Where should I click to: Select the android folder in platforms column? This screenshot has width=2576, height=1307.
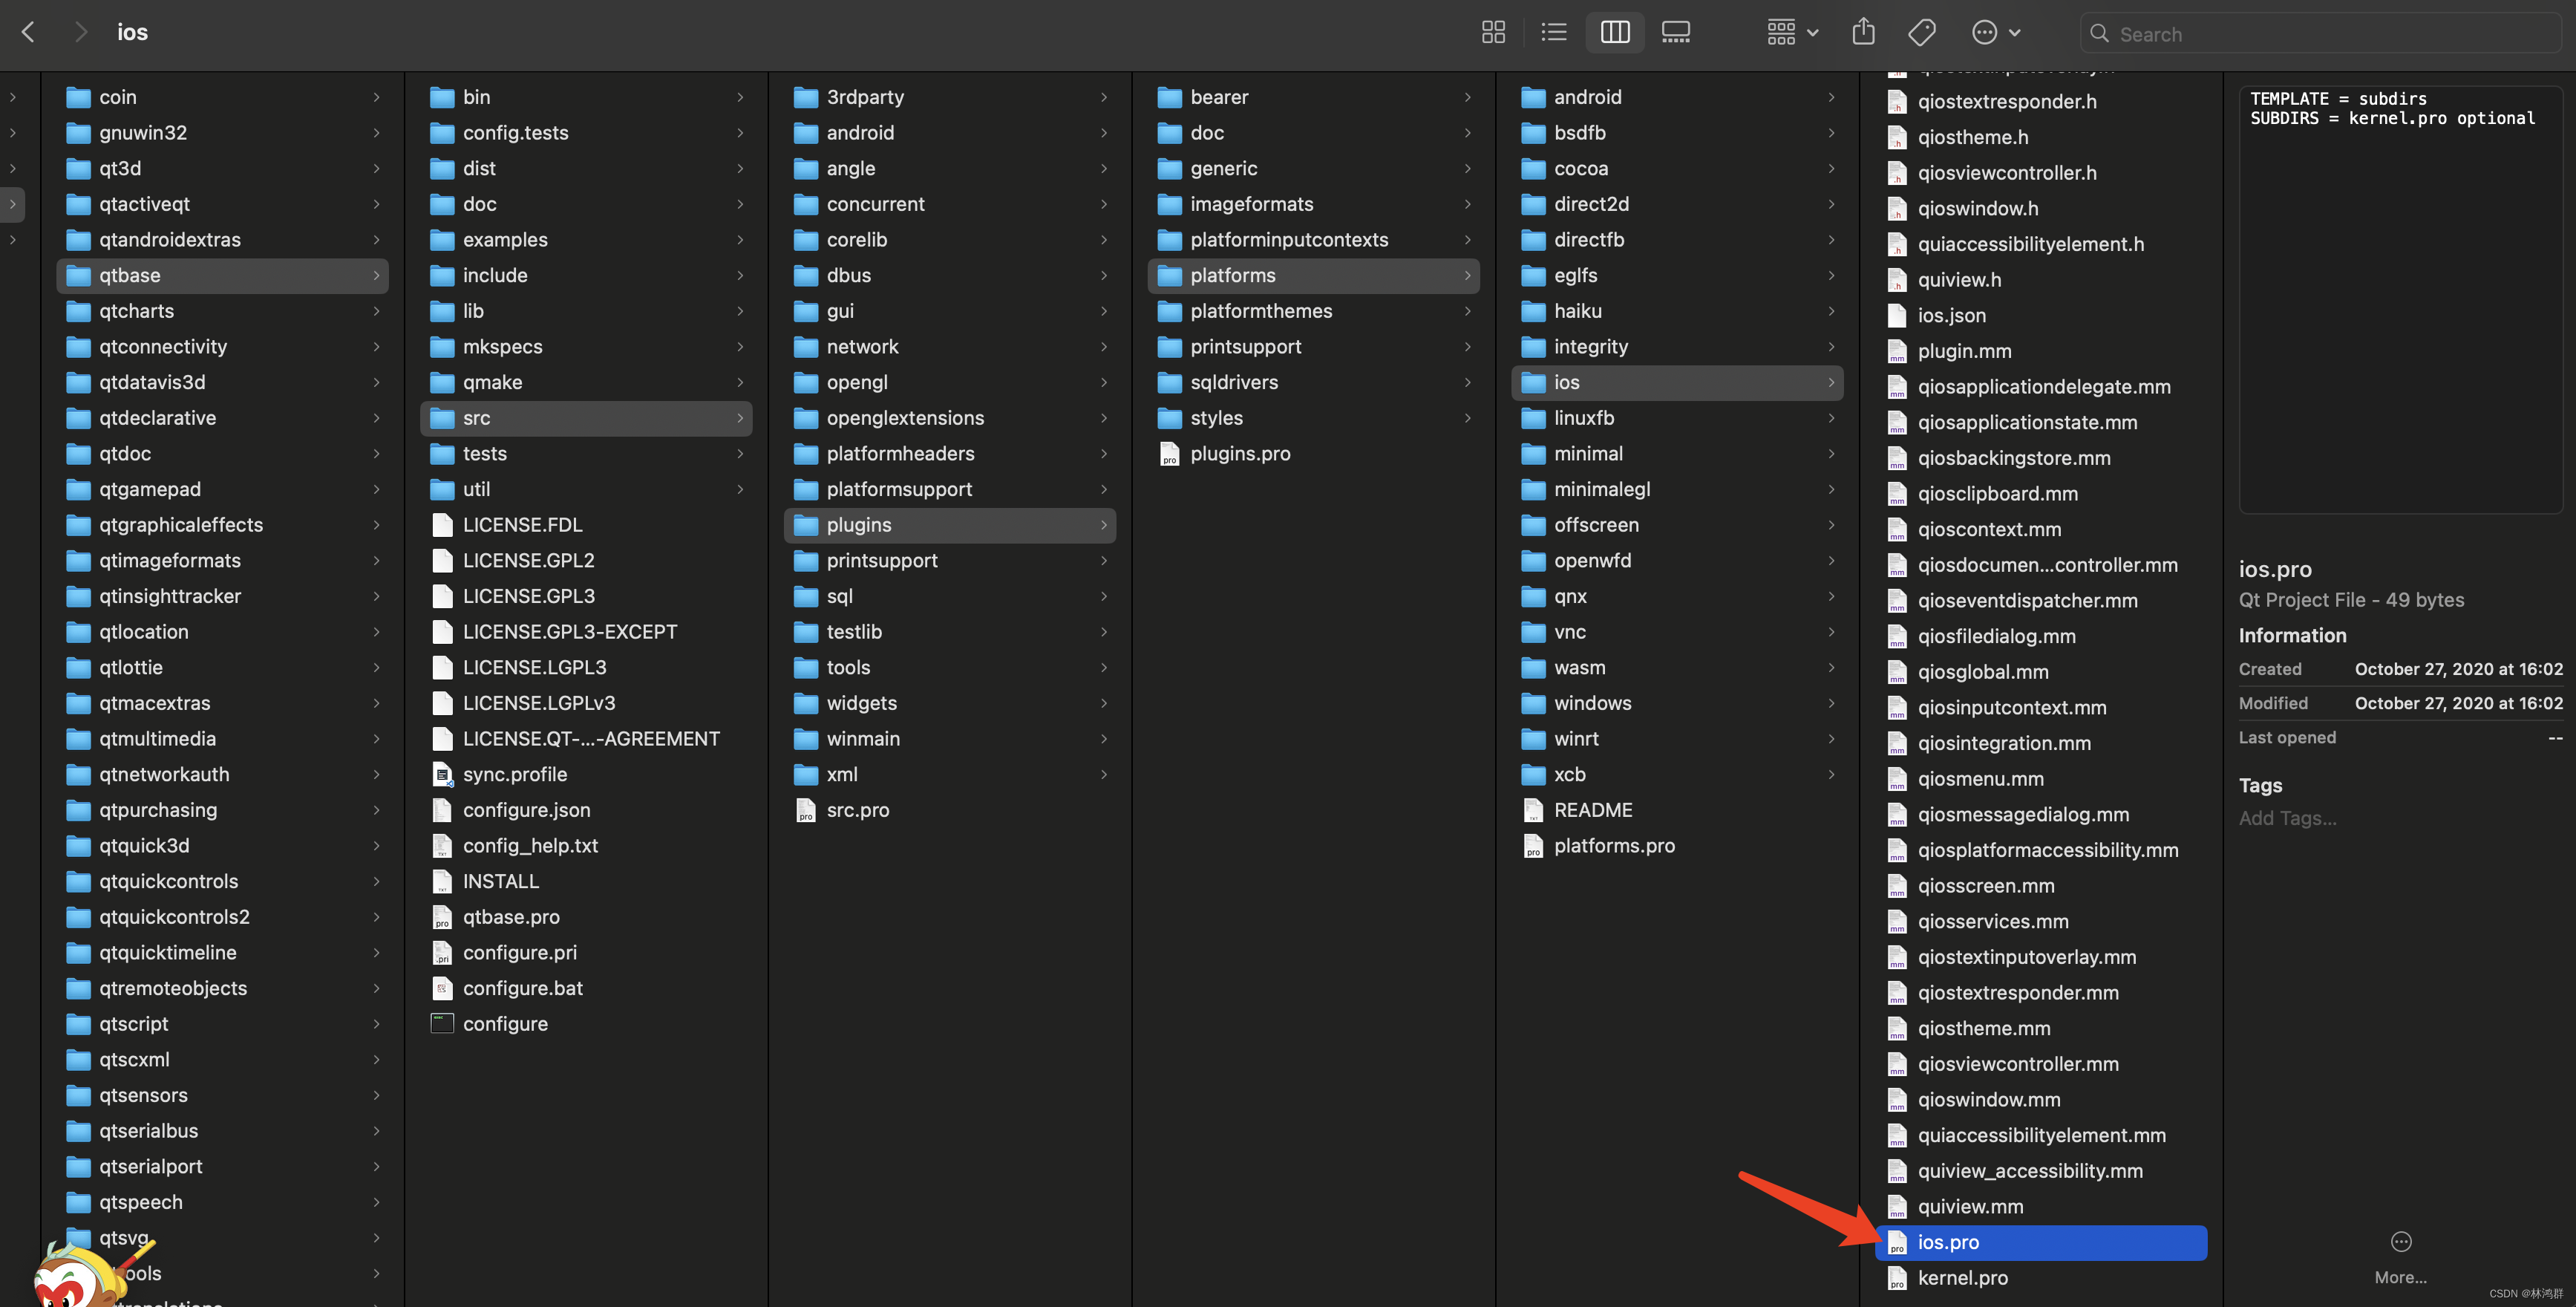(1677, 97)
